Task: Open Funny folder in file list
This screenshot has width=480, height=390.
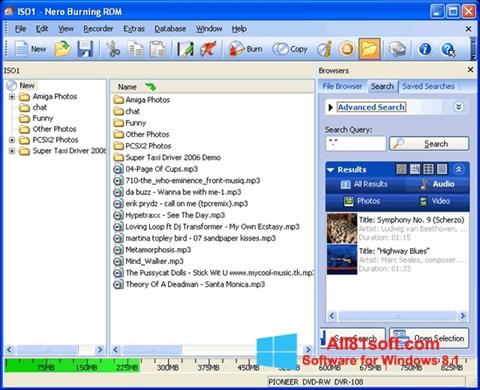Action: point(130,123)
